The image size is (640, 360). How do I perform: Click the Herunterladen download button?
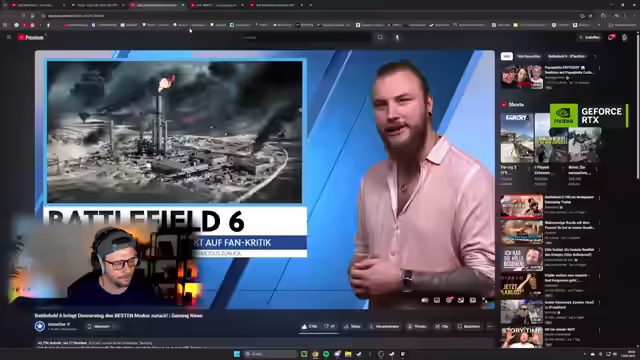point(384,327)
